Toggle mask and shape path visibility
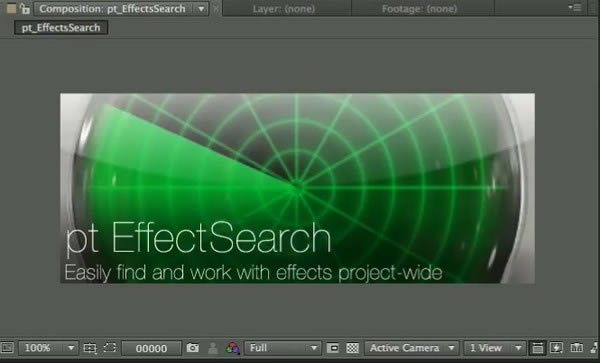The image size is (600, 363). coord(110,348)
